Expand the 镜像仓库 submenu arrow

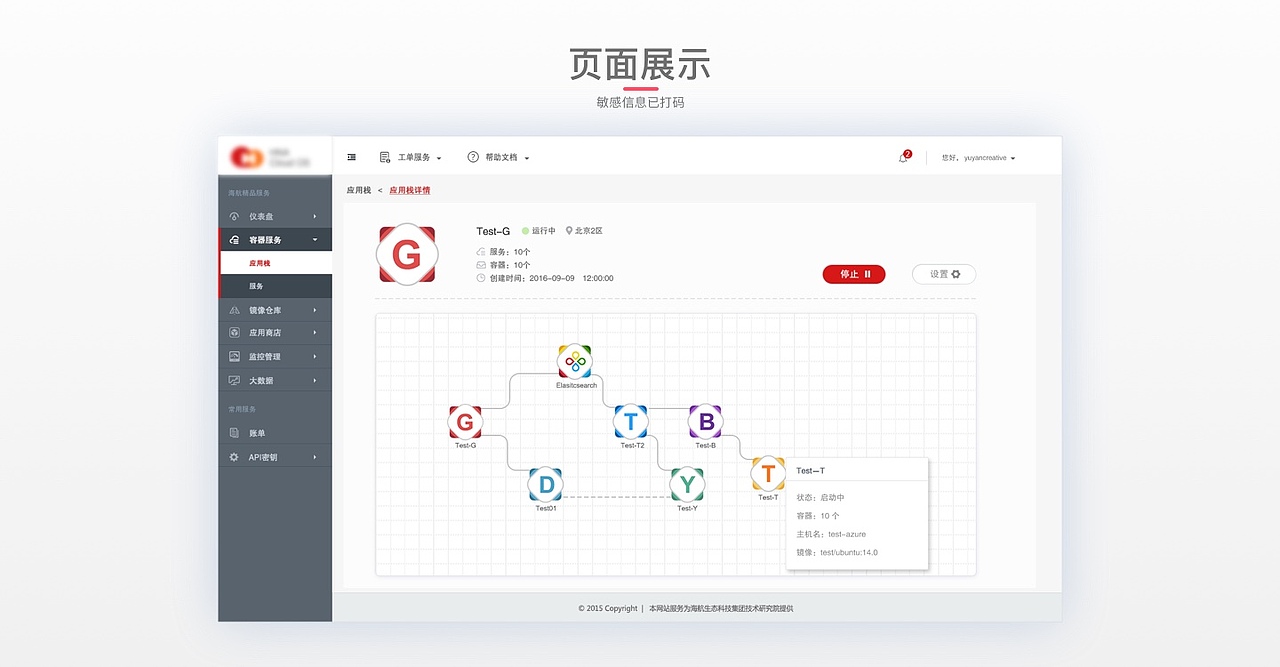(314, 310)
